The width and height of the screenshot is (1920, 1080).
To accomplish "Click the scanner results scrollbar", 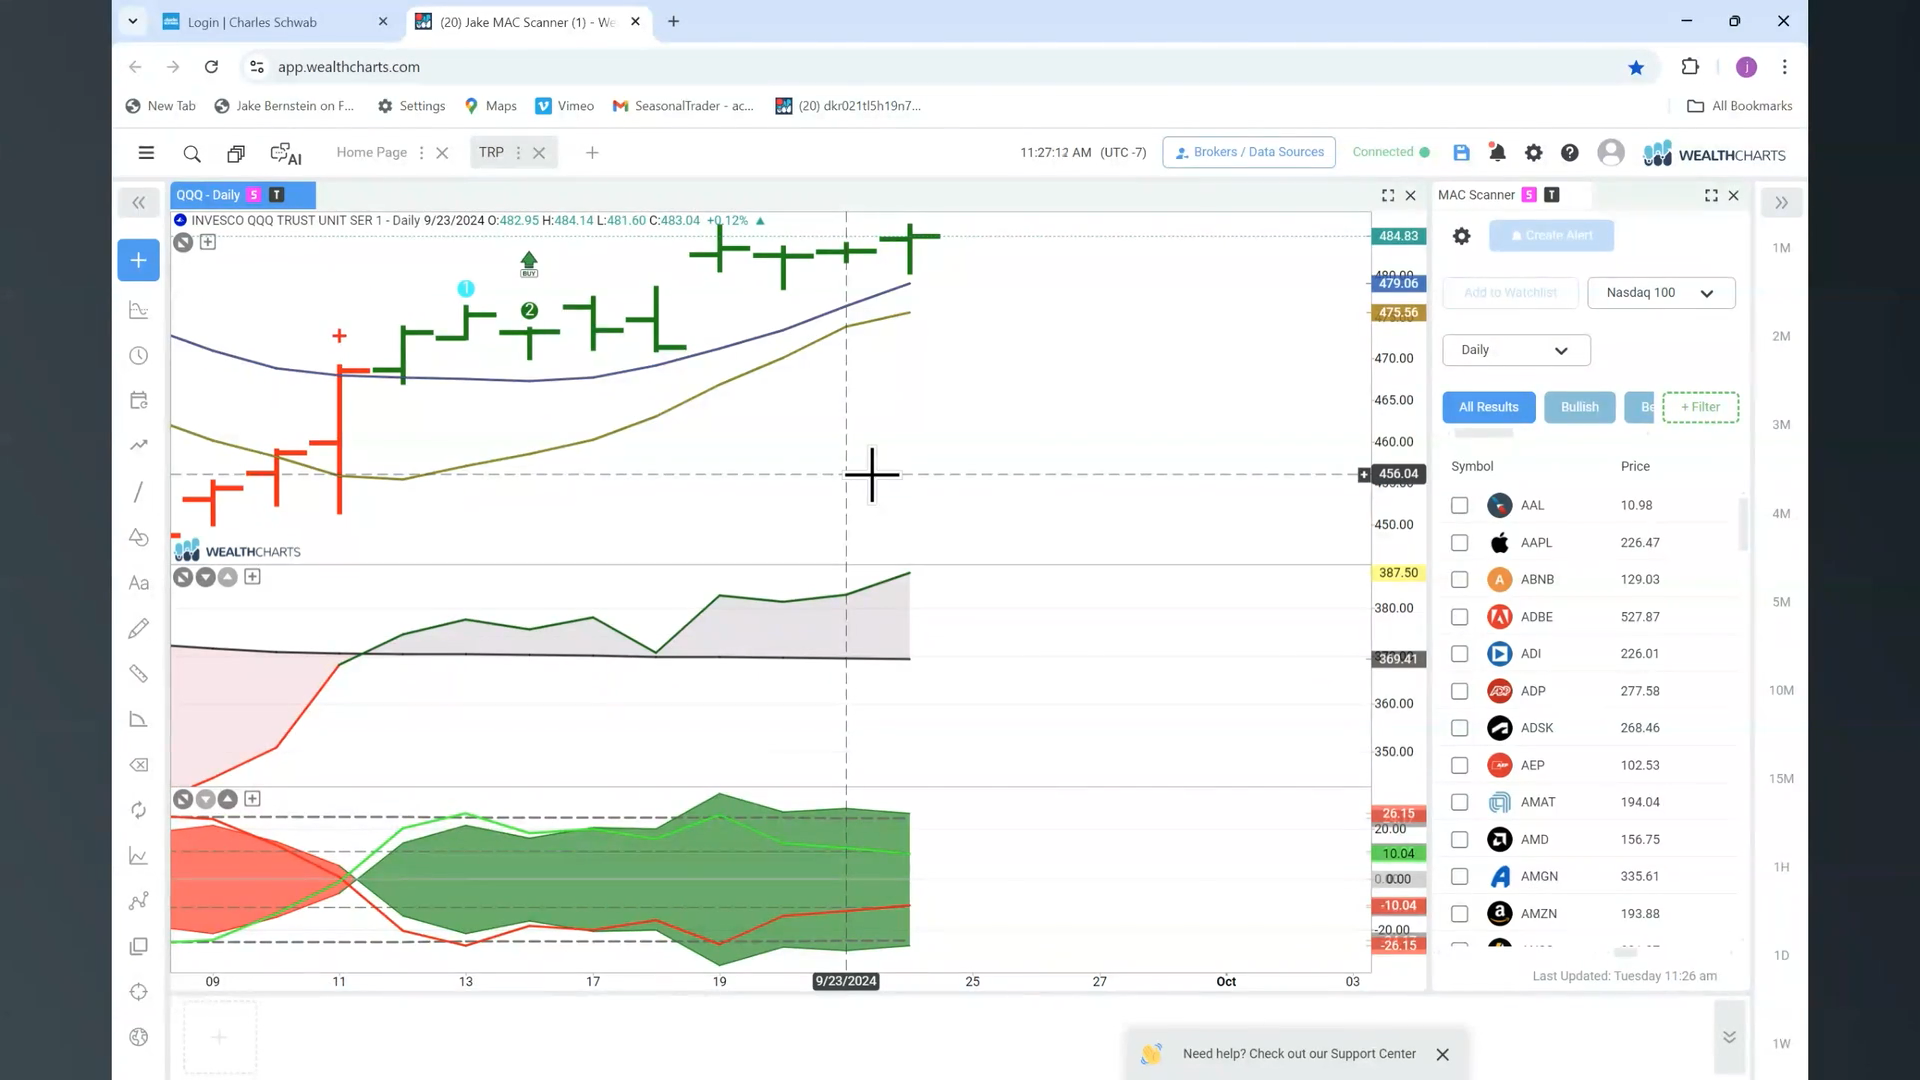I will tap(1743, 524).
